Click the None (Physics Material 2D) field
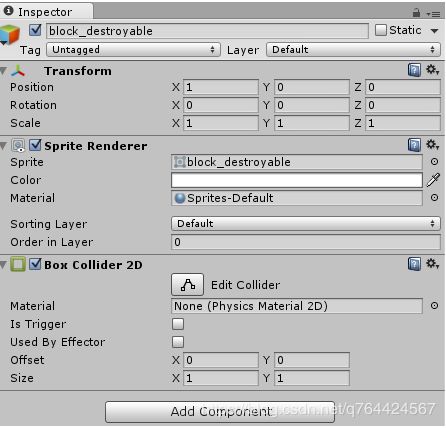Viewport: 446px width, 428px height. pos(297,306)
